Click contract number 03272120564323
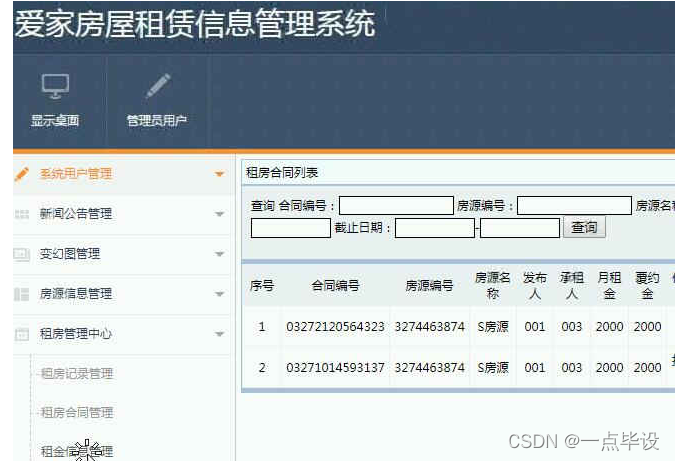Screen dimensions: 675x461 [335, 327]
